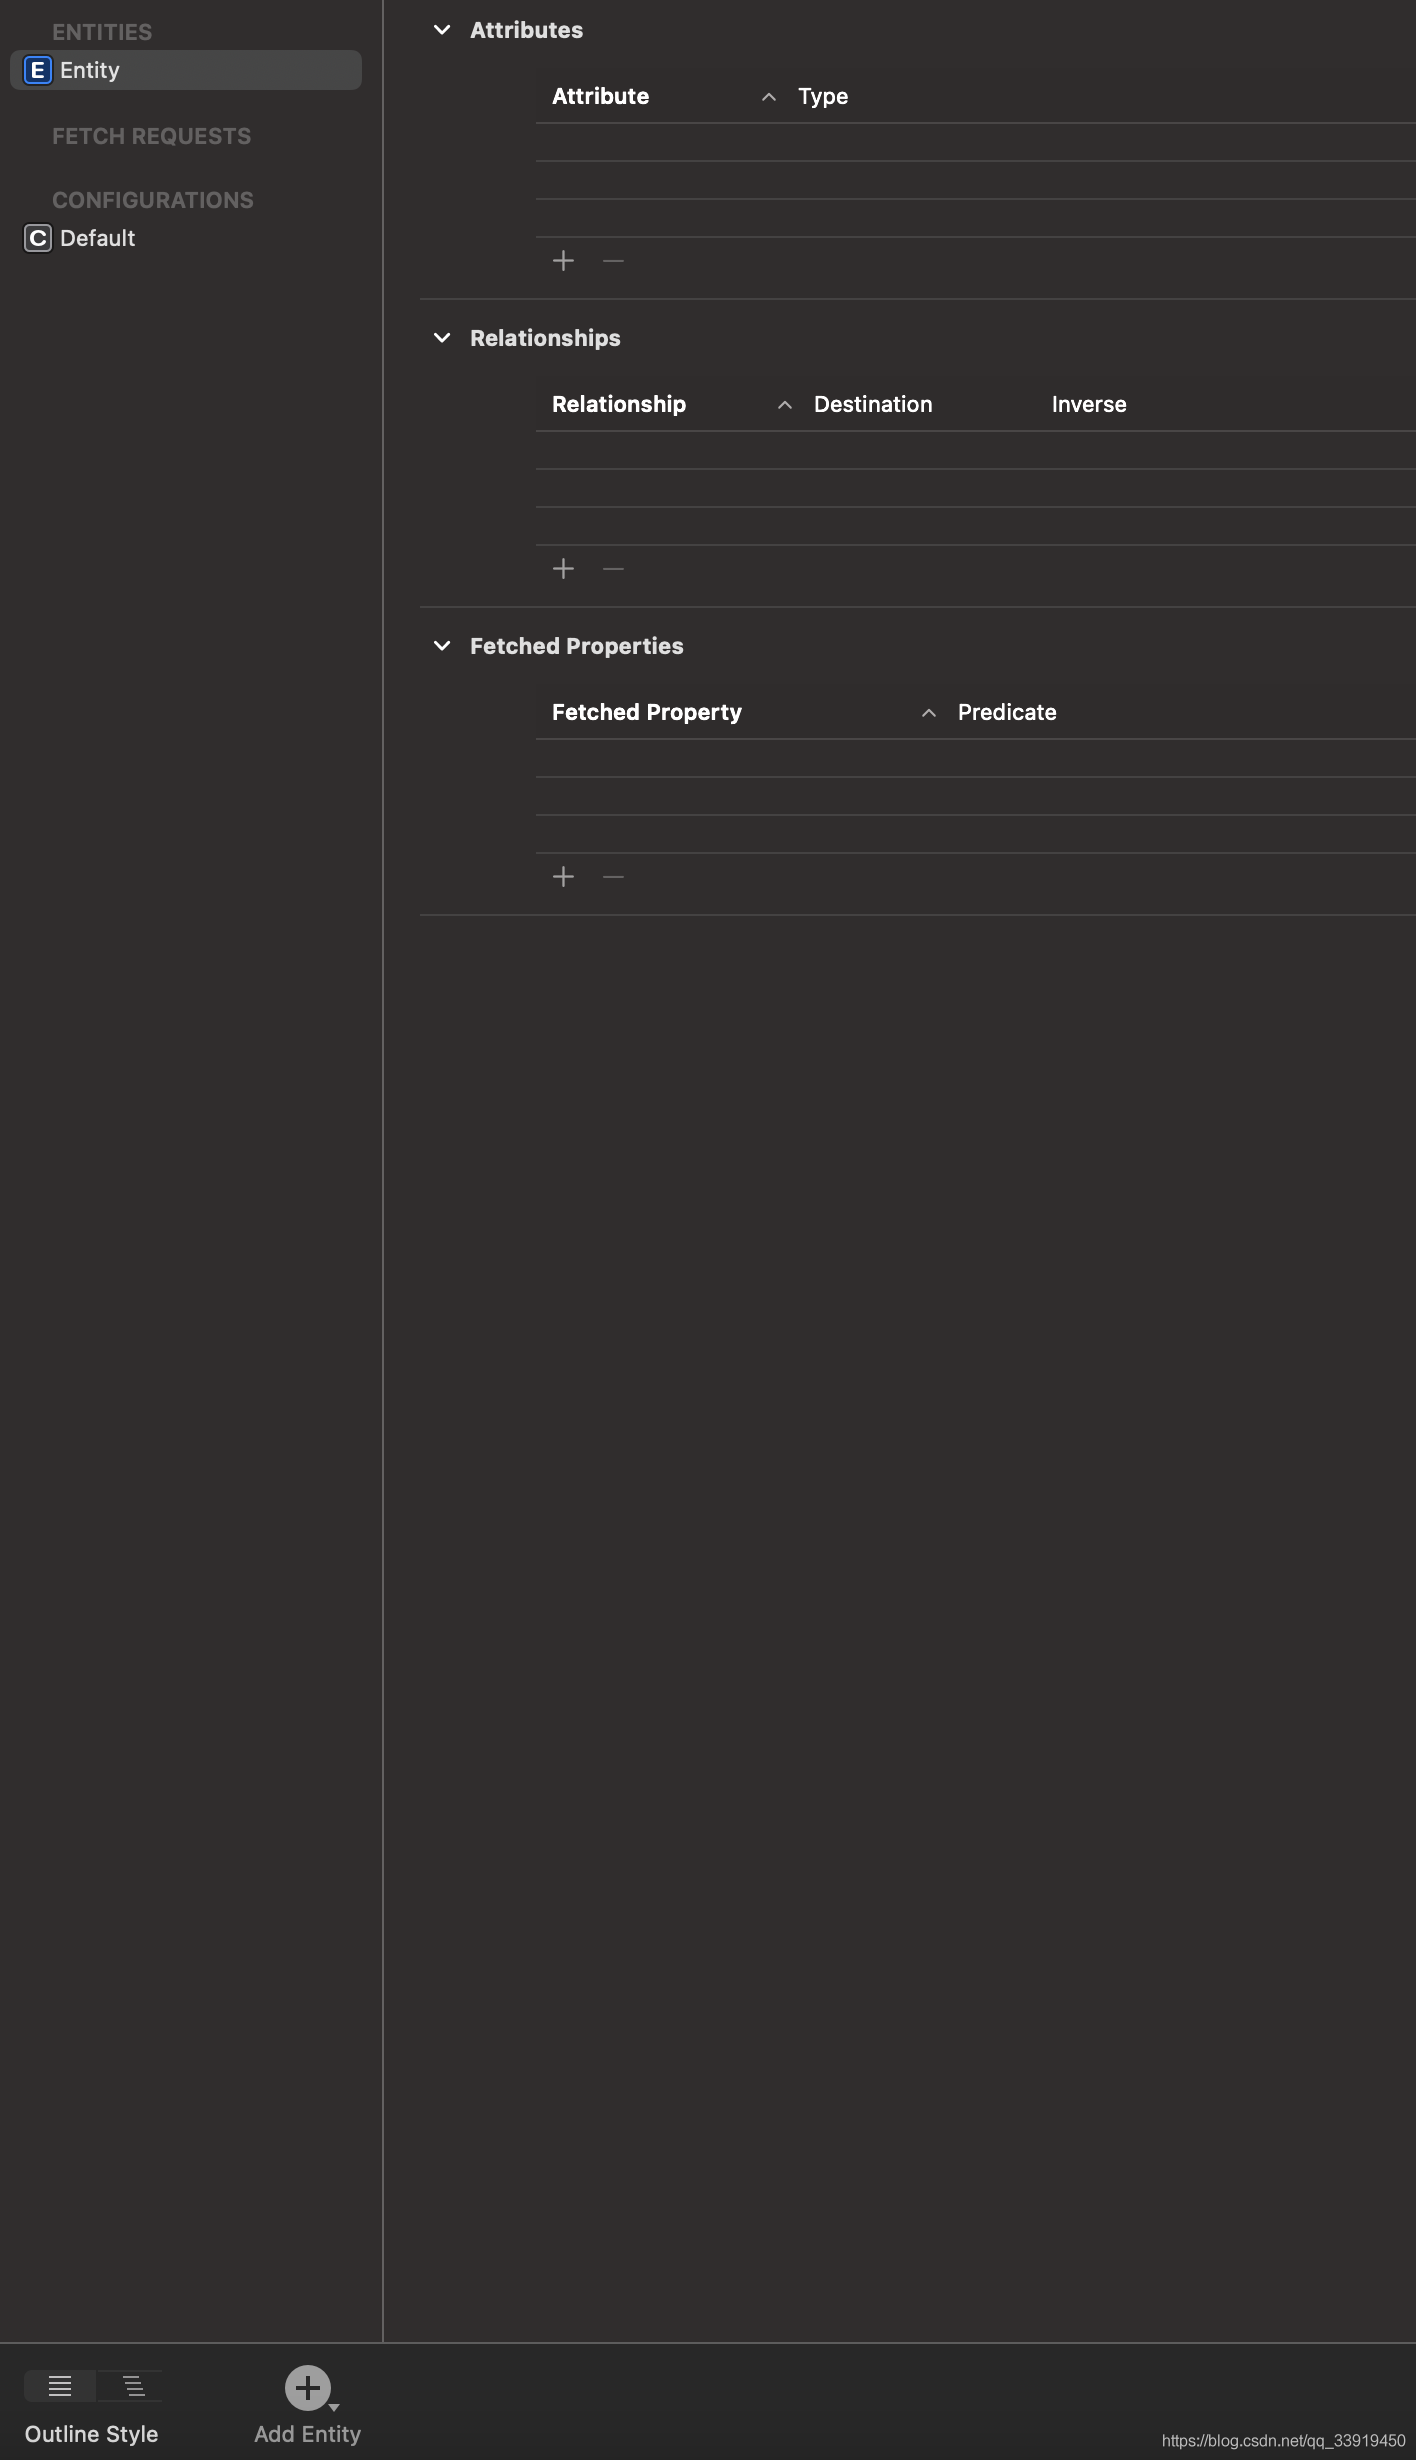Click the Outline Style label
Screen dimensions: 1416x2460
click(92, 2434)
